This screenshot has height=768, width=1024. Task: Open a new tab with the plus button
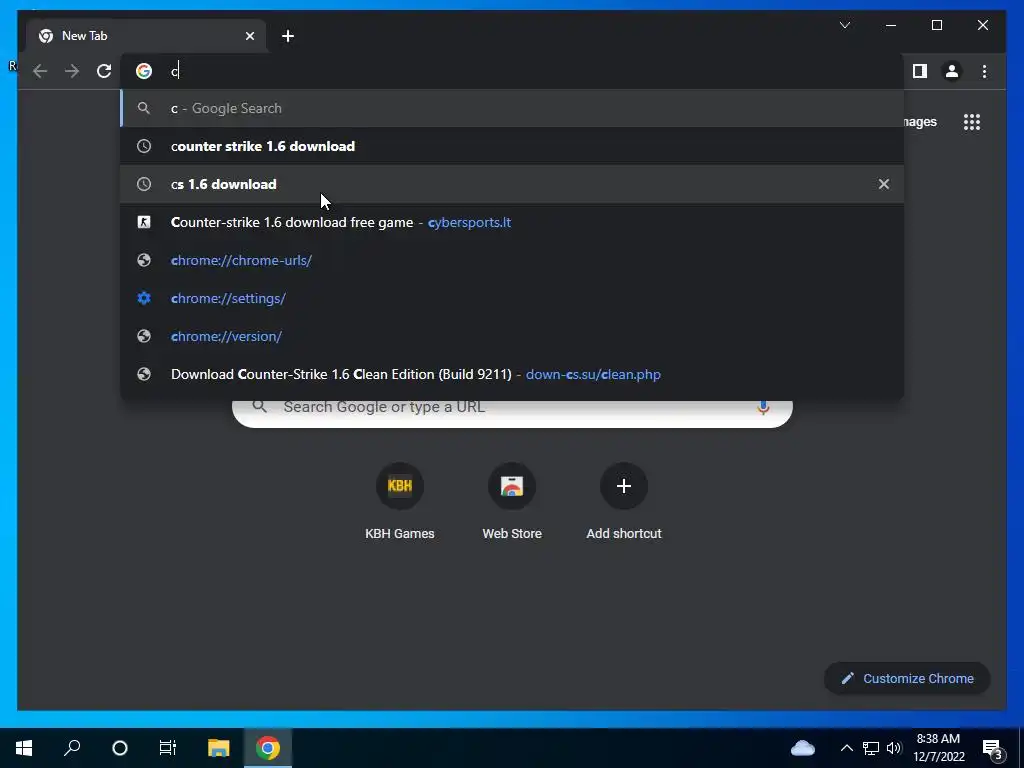288,36
